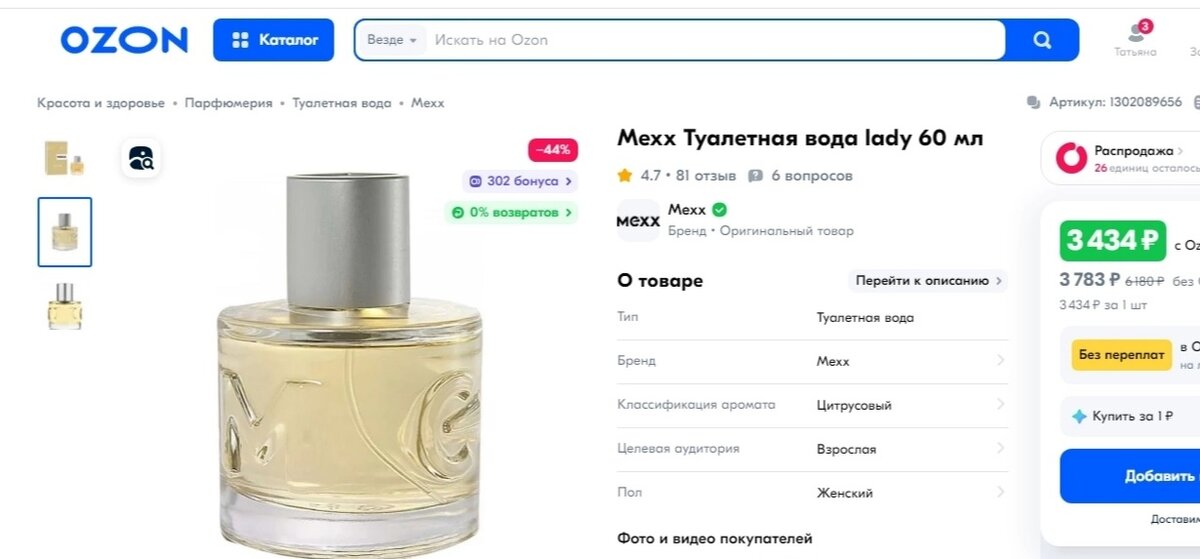This screenshot has height=559, width=1200.
Task: Click the Добавить button
Action: point(1130,476)
